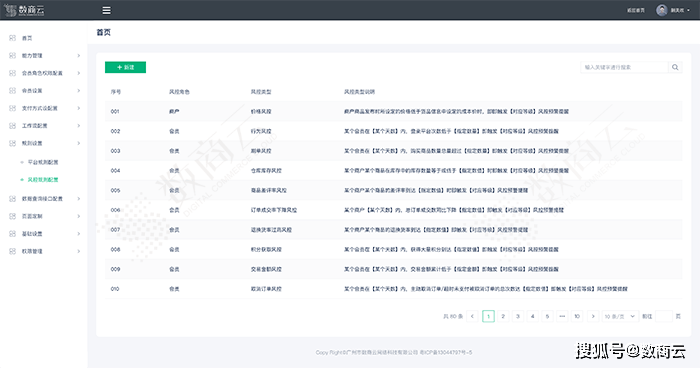
Task: Click 行为风控 in row 002
Action: click(261, 131)
